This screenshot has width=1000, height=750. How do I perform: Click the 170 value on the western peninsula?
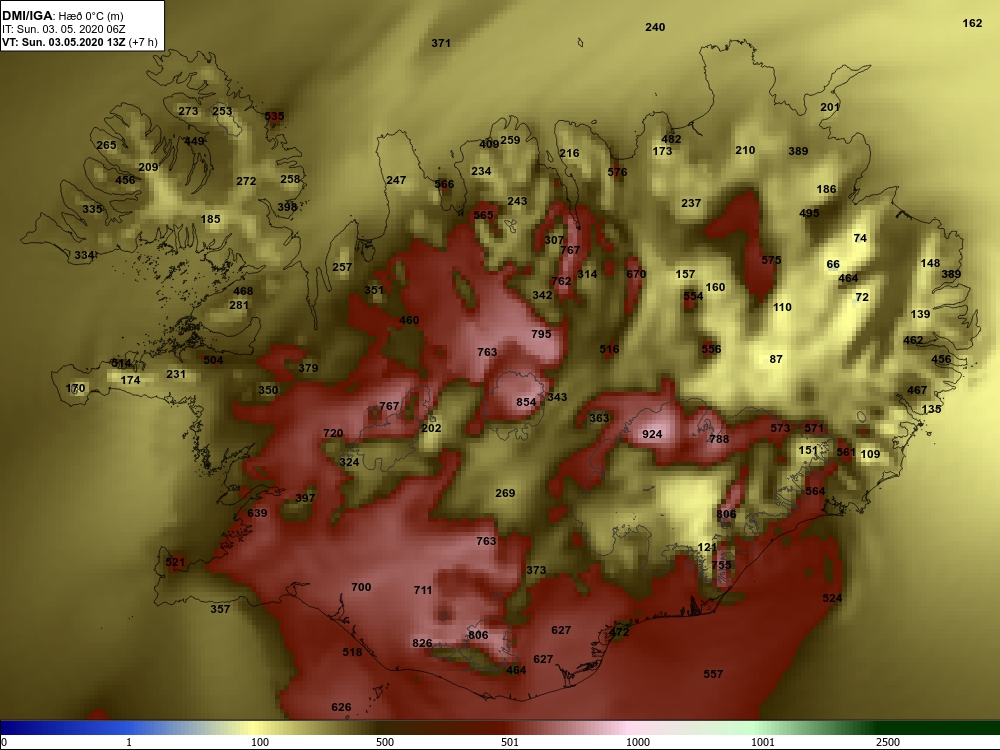[x=75, y=388]
